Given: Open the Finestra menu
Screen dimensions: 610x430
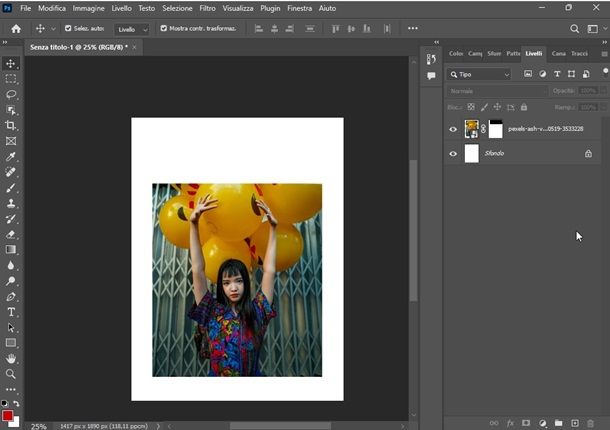Looking at the screenshot, I should point(300,8).
